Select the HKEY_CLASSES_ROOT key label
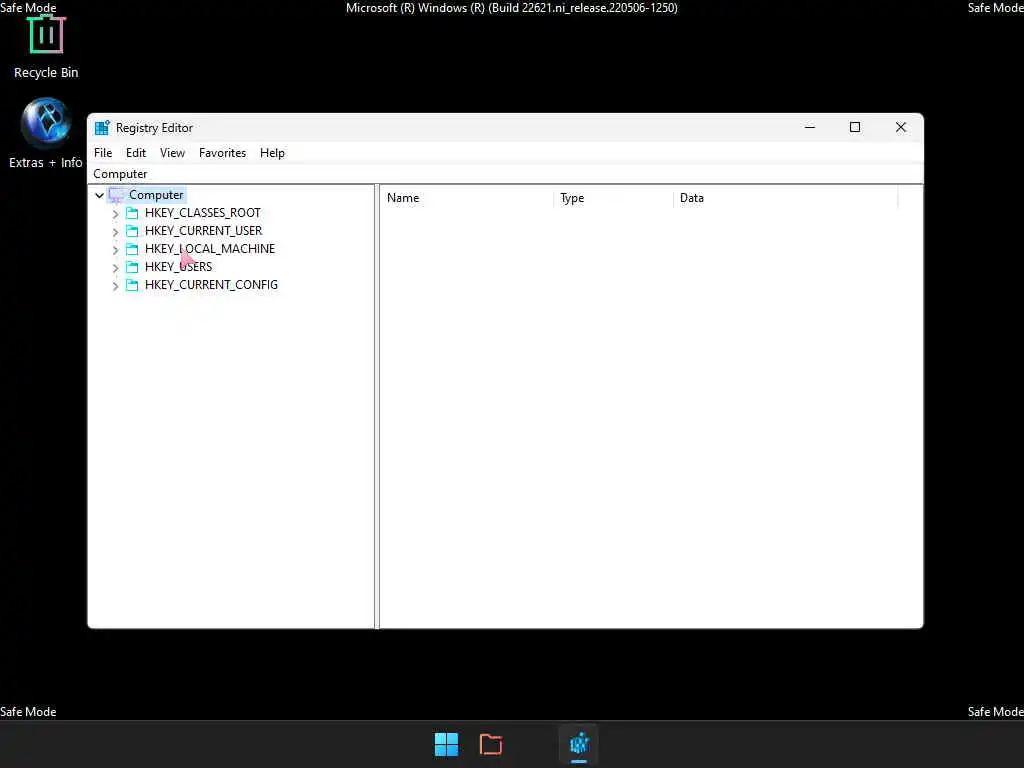The width and height of the screenshot is (1024, 768). 202,213
